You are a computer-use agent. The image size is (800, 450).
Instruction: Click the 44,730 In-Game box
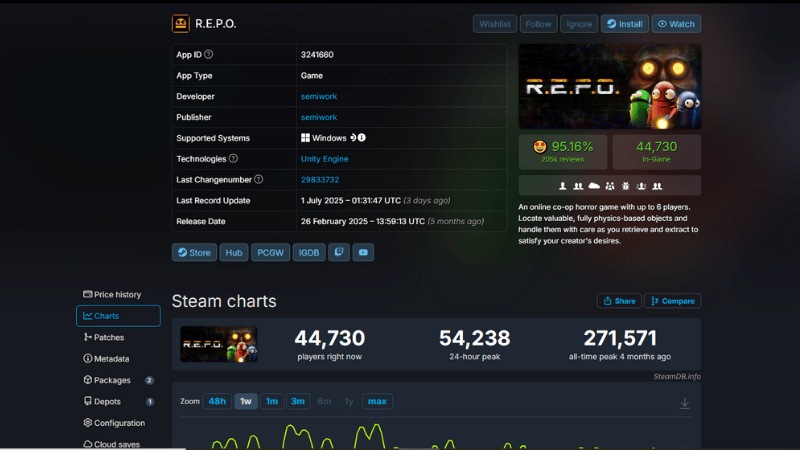click(657, 152)
